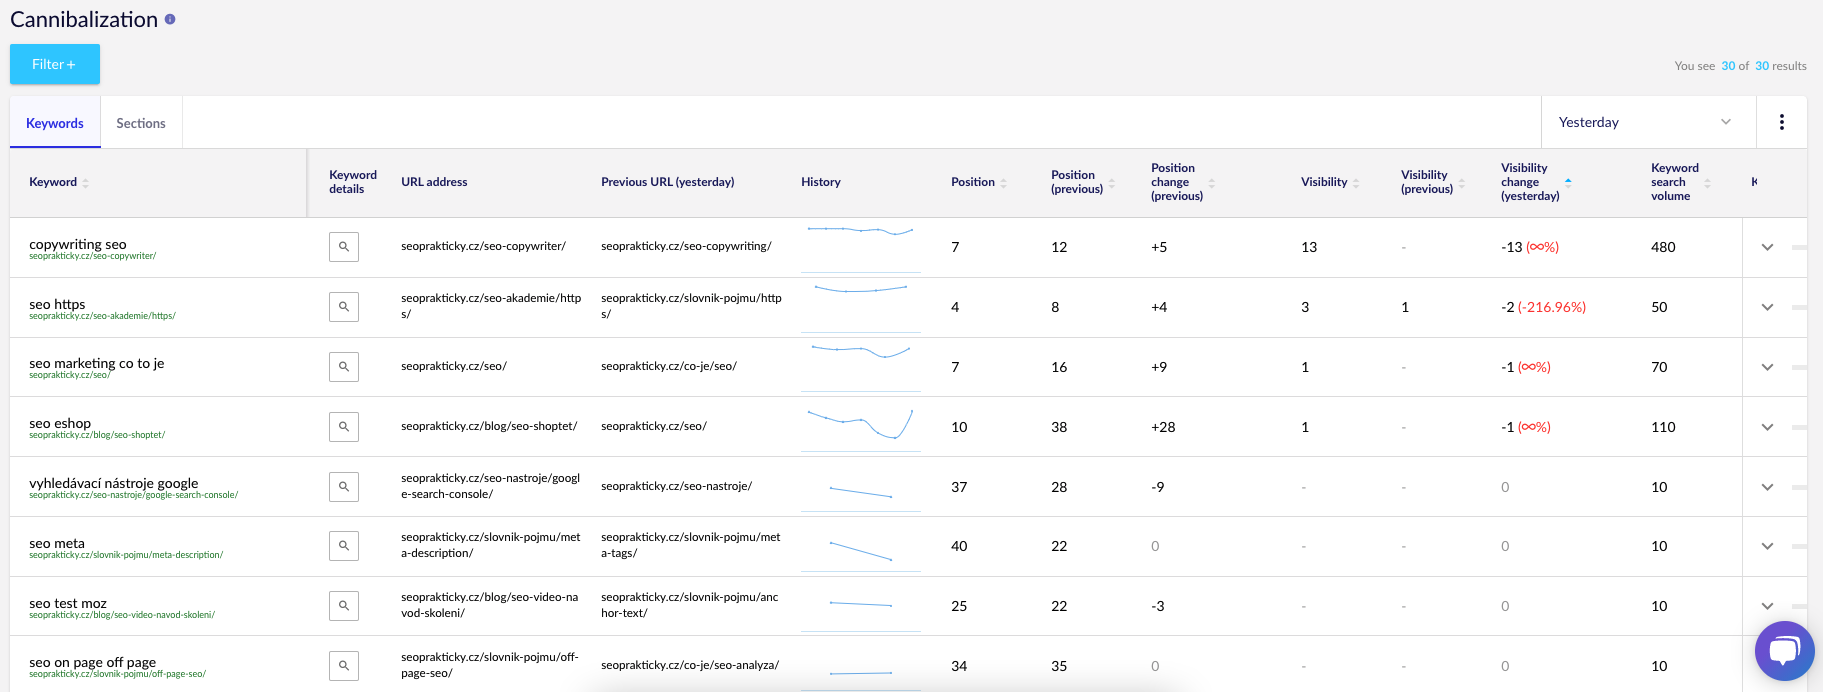
Task: Expand the seo eshop row
Action: click(1767, 427)
